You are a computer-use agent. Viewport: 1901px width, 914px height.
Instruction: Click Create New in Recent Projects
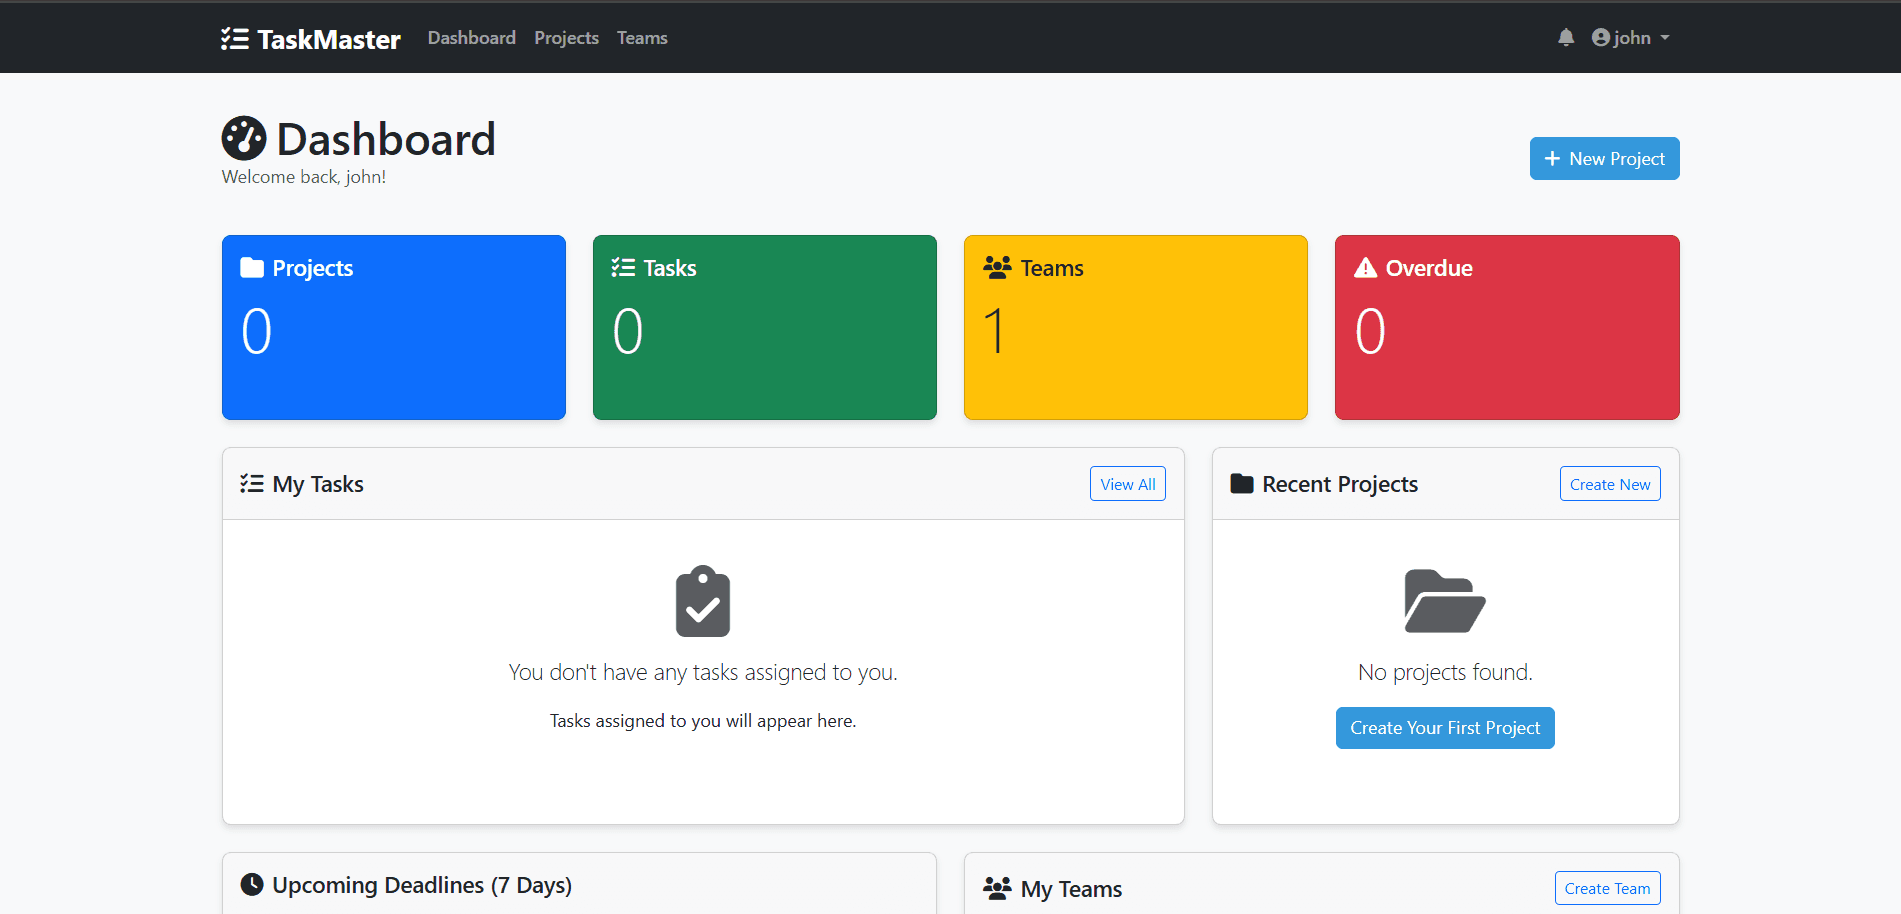(x=1609, y=483)
